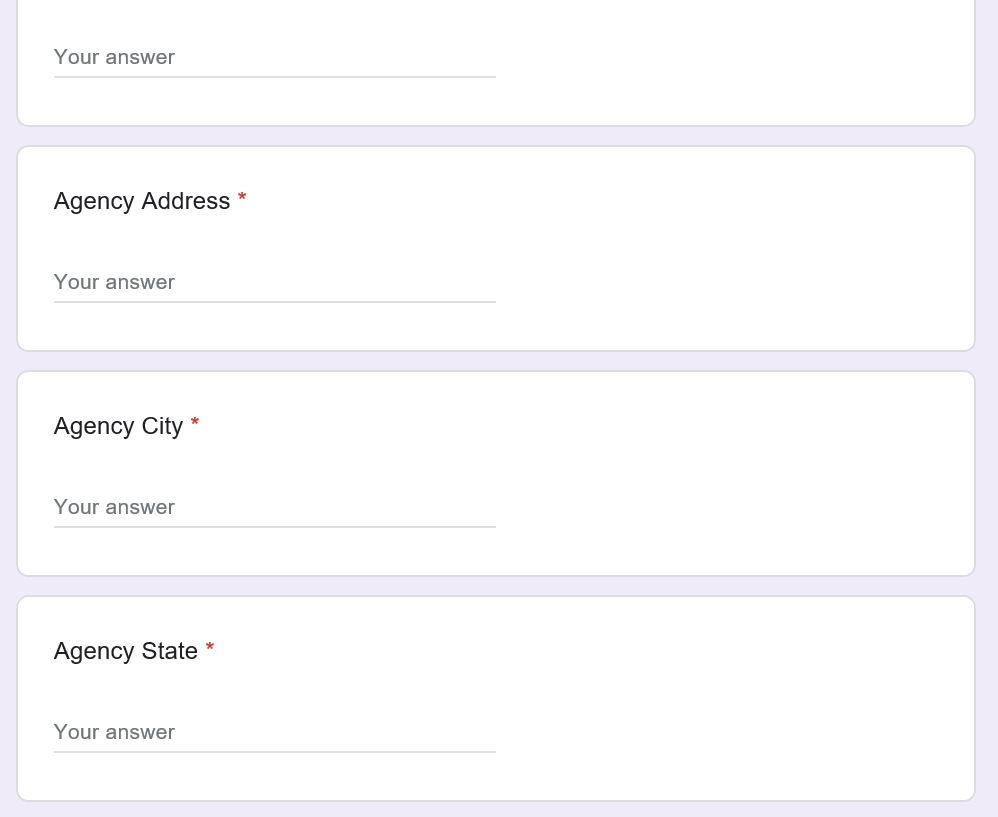
Task: Click the red asterisk after Agency State
Action: point(210,649)
